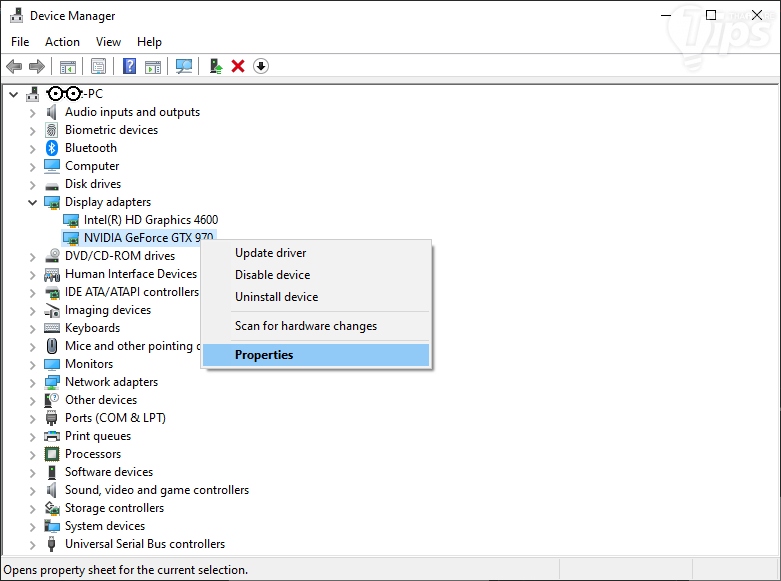Click the DVD/CD-ROM drives disc icon
Image resolution: width=781 pixels, height=581 pixels.
point(52,256)
